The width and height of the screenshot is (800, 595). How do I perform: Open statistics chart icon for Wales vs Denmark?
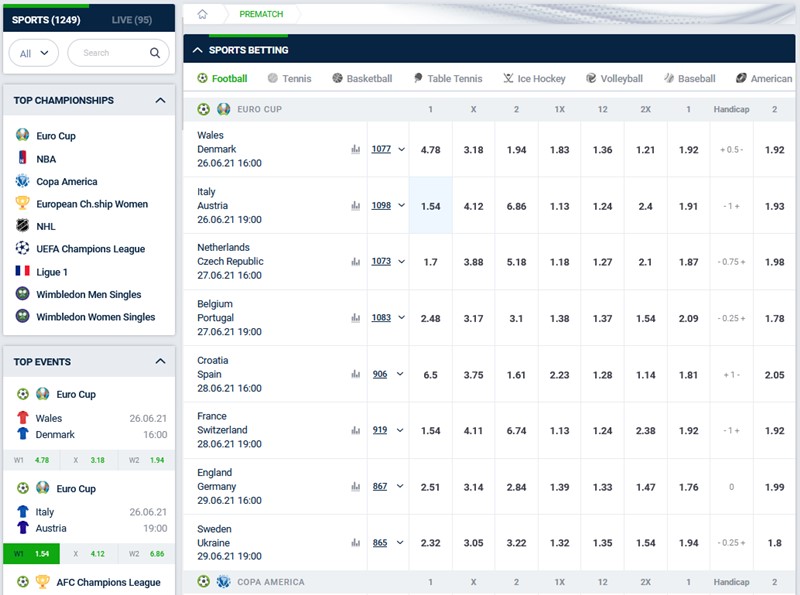355,150
